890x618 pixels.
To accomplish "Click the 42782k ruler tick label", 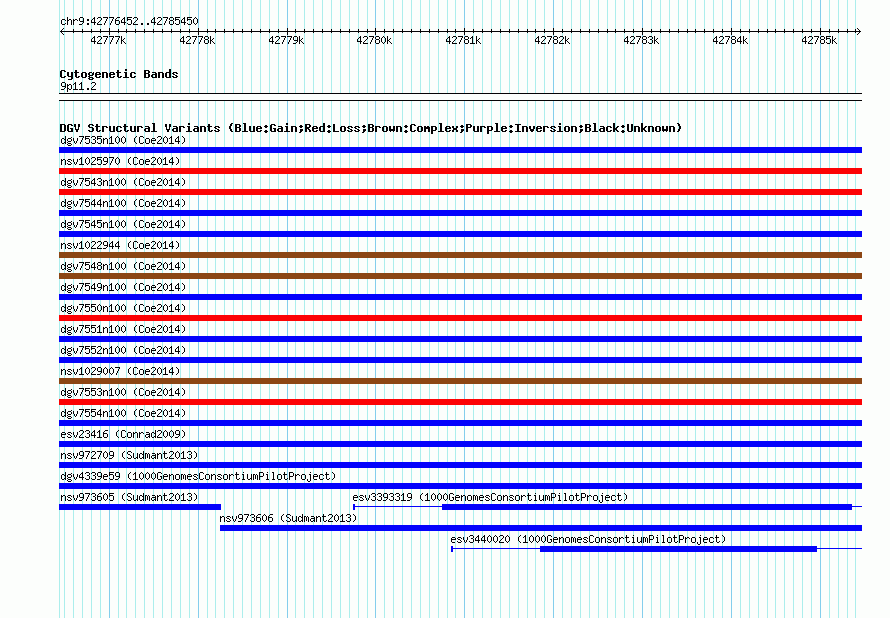I will pos(552,40).
